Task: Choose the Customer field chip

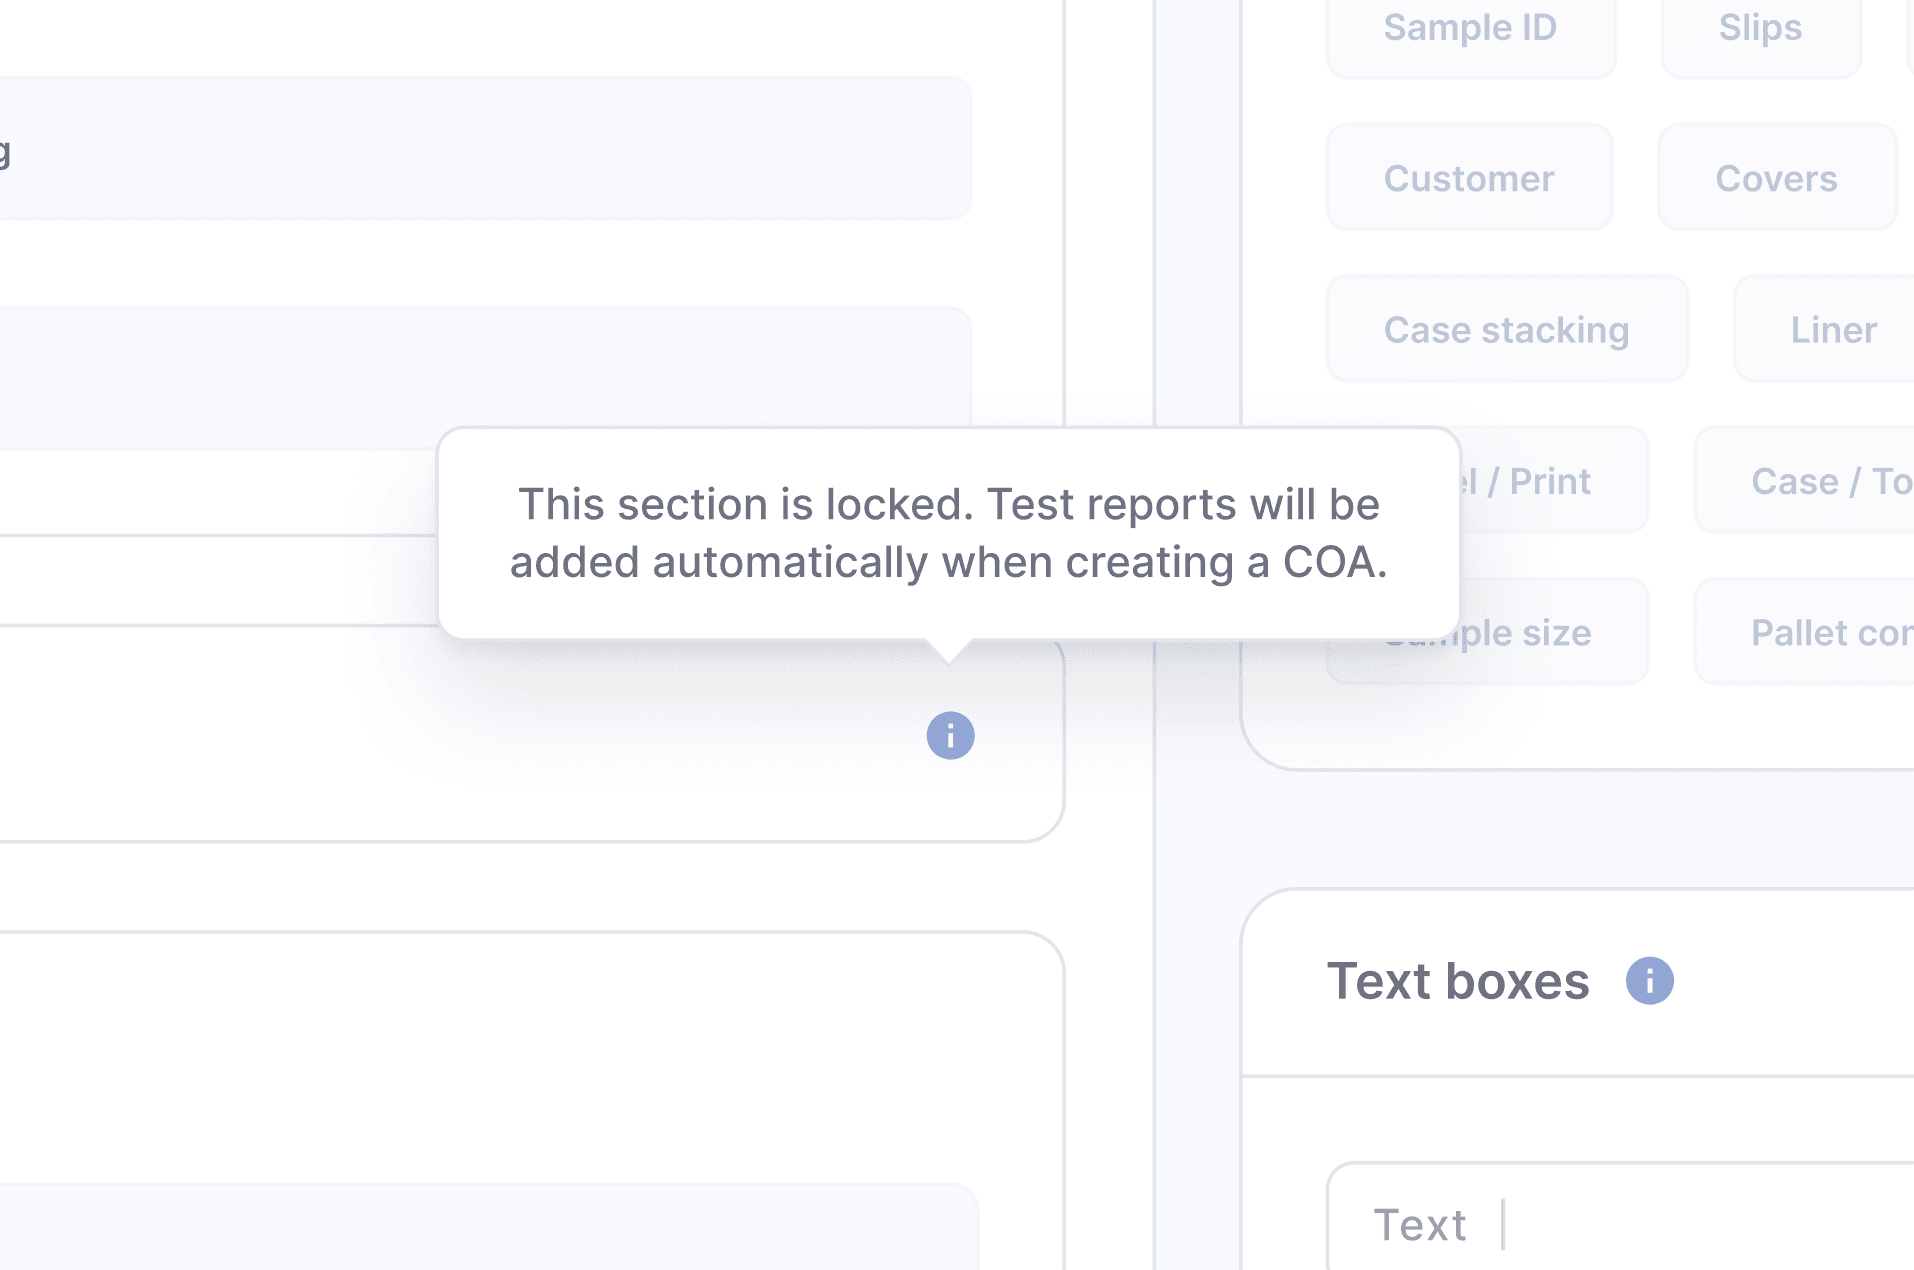Action: [1469, 178]
